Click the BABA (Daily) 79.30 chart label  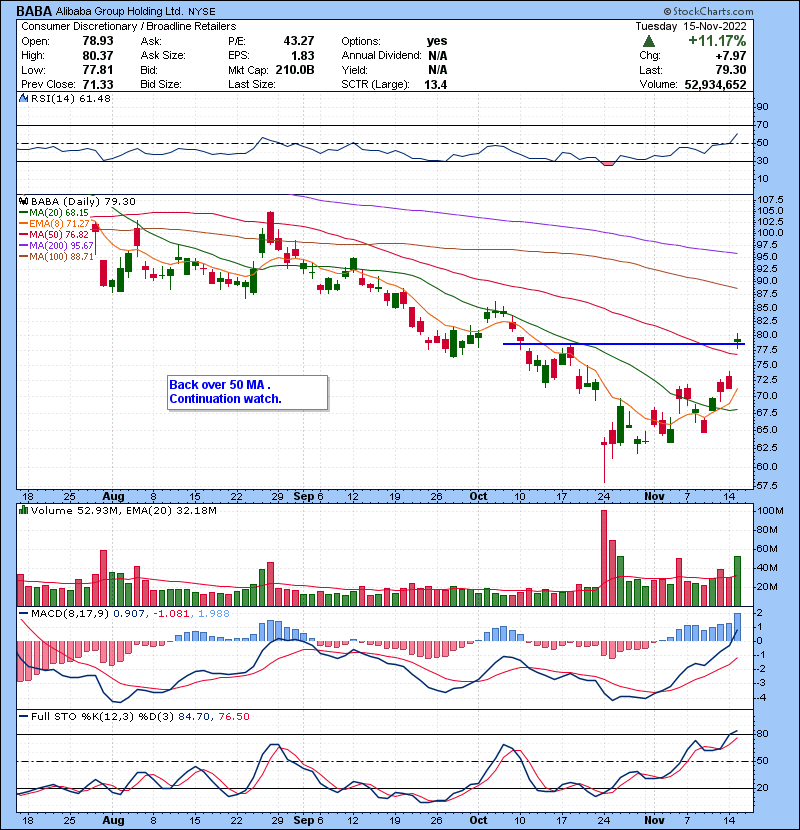[83, 202]
